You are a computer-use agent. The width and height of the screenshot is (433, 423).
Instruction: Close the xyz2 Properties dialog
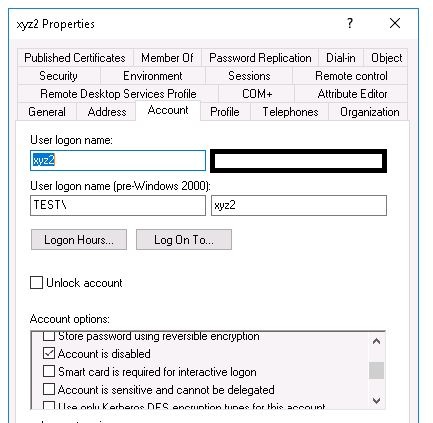tap(395, 23)
